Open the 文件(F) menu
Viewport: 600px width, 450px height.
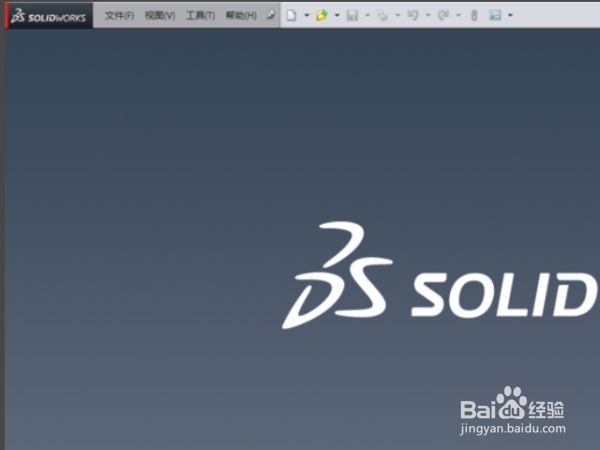coord(119,15)
